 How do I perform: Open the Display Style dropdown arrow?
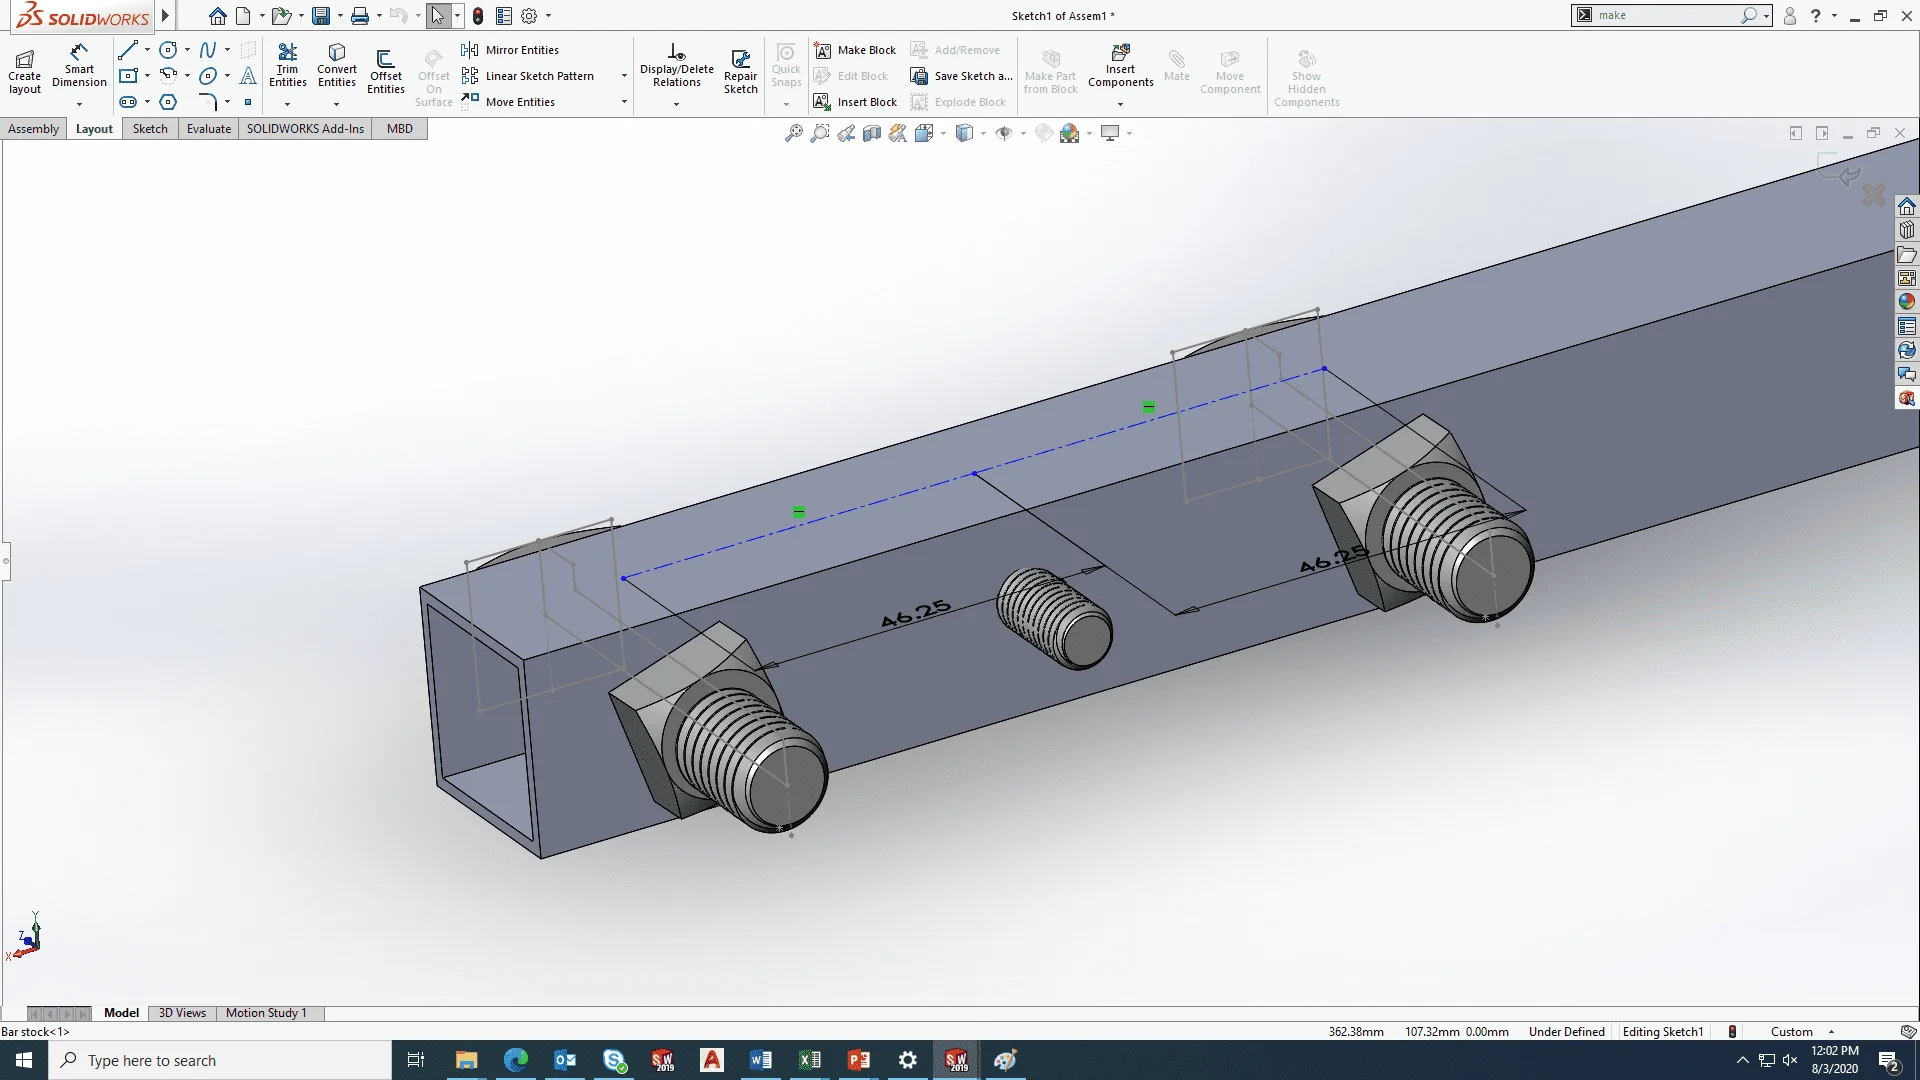(983, 133)
